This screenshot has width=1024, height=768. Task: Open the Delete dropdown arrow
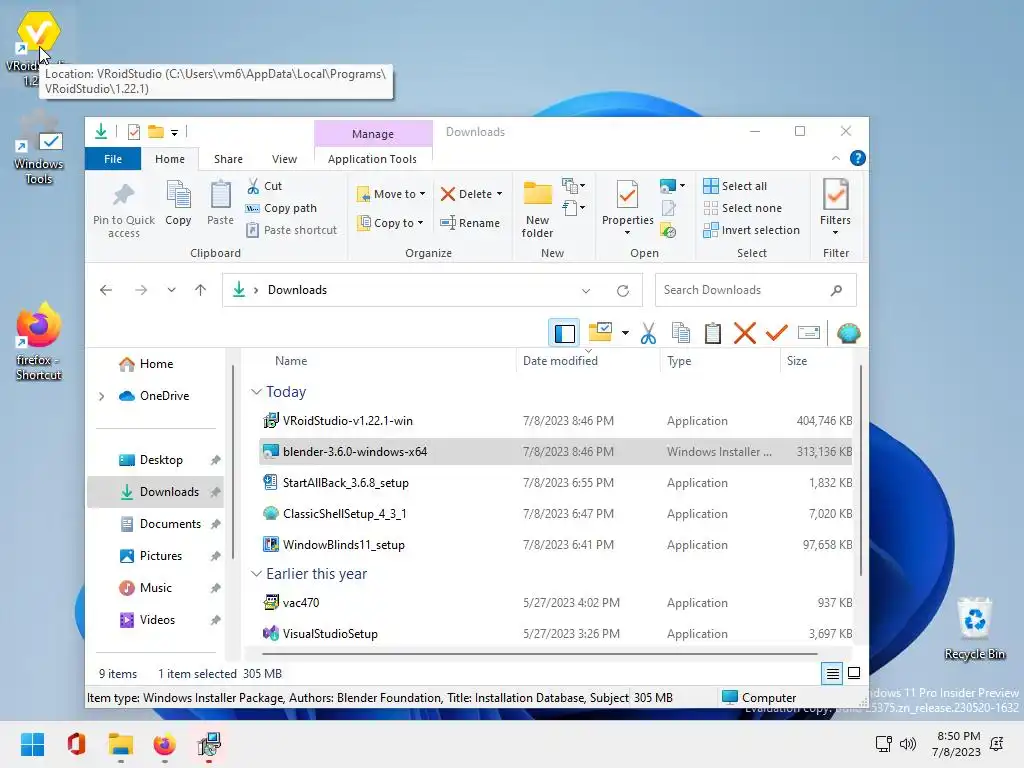[500, 194]
